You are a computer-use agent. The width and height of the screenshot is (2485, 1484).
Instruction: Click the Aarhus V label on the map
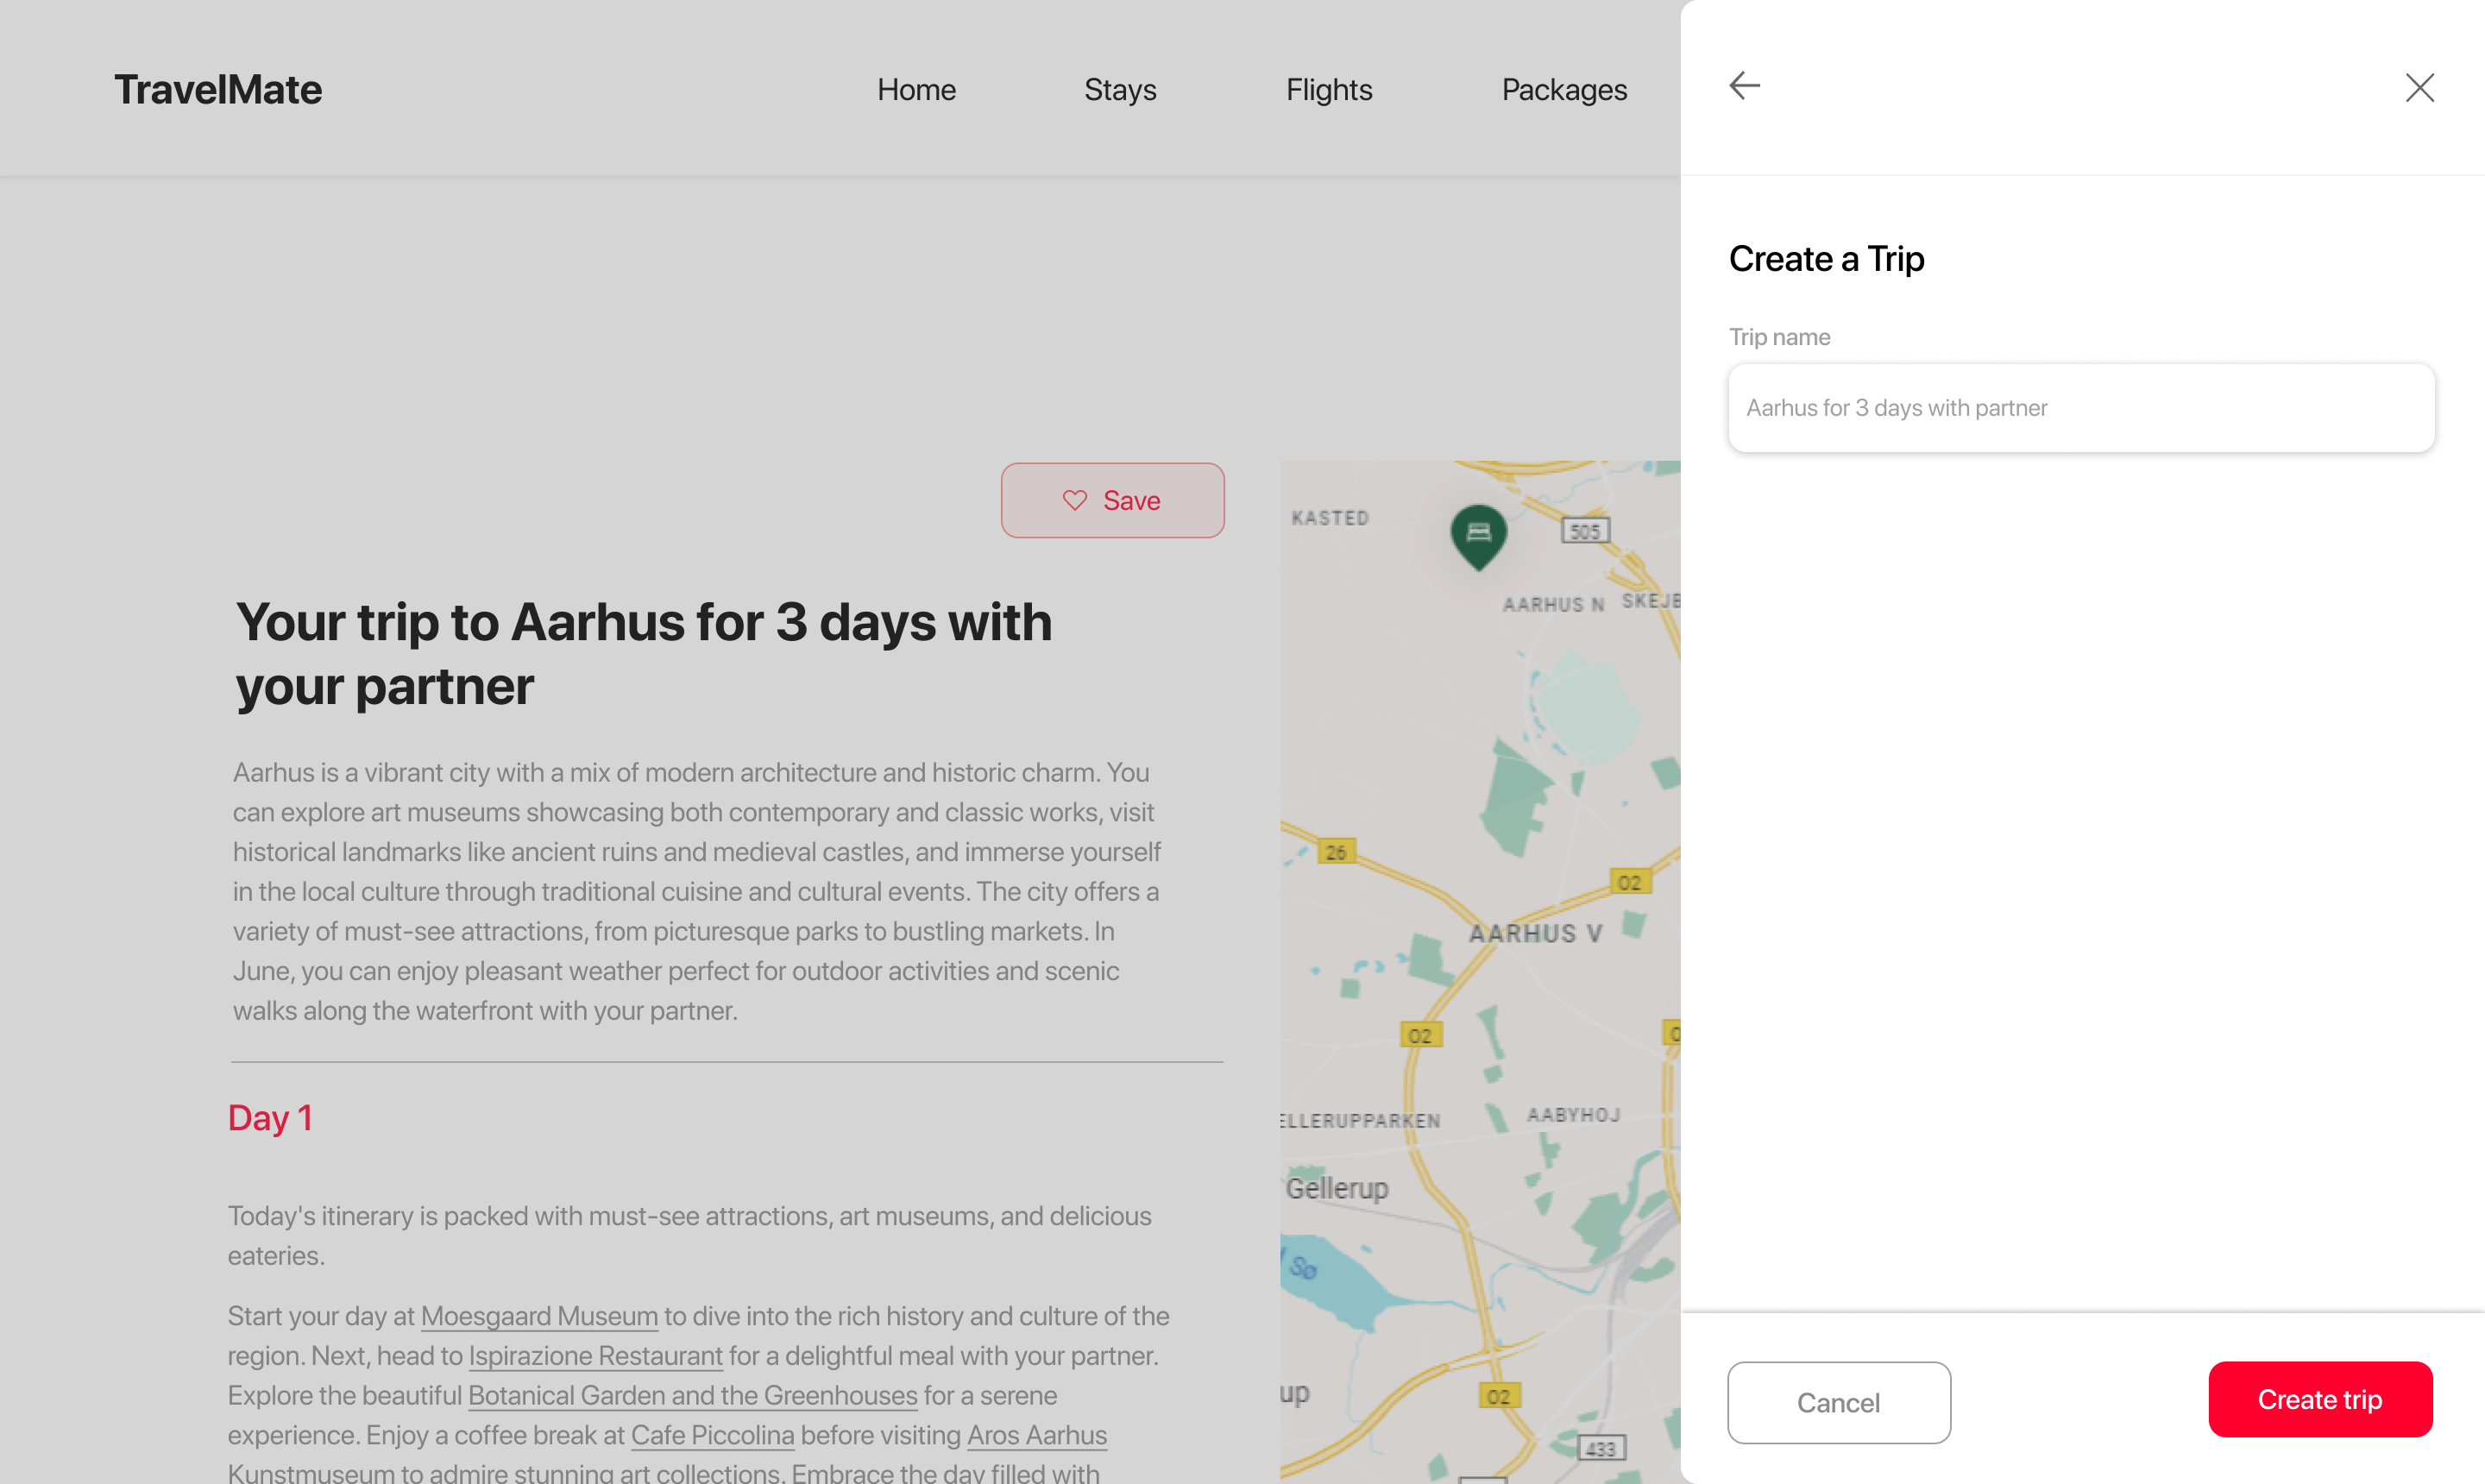1535,934
